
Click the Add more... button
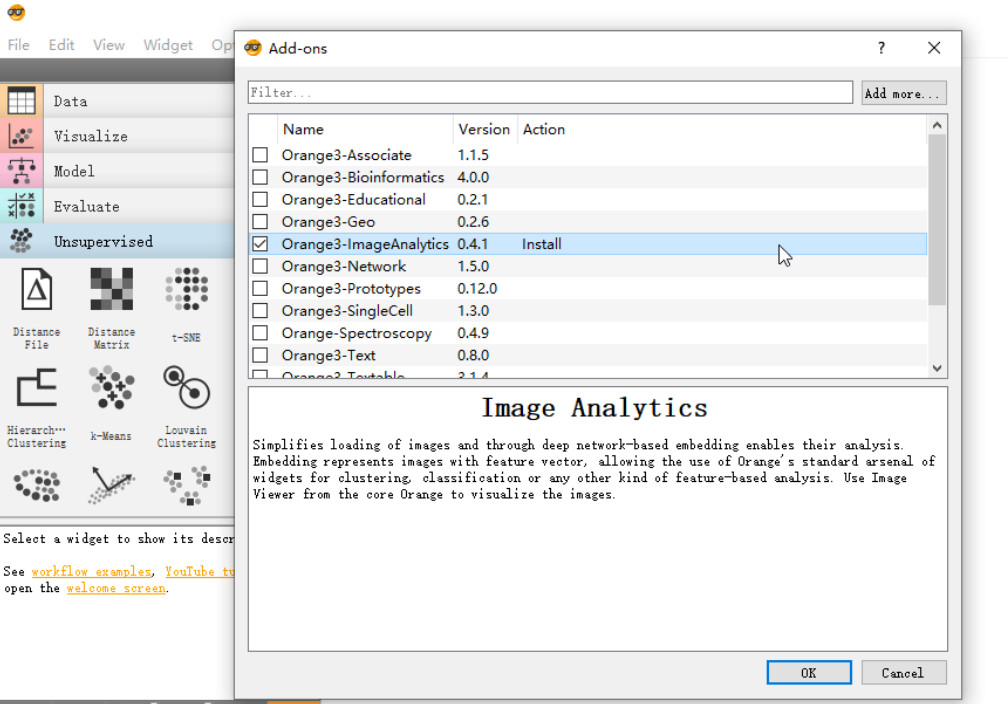tap(903, 93)
